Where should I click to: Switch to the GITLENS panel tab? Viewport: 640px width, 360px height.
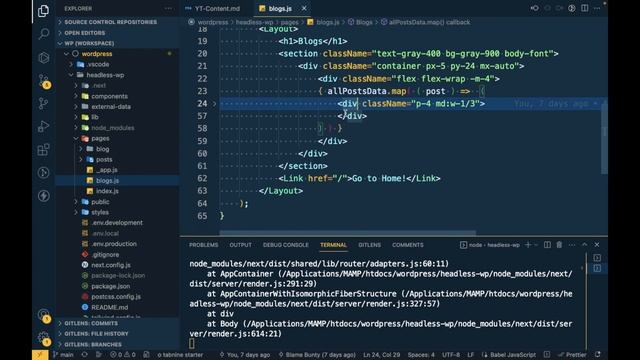click(x=369, y=245)
